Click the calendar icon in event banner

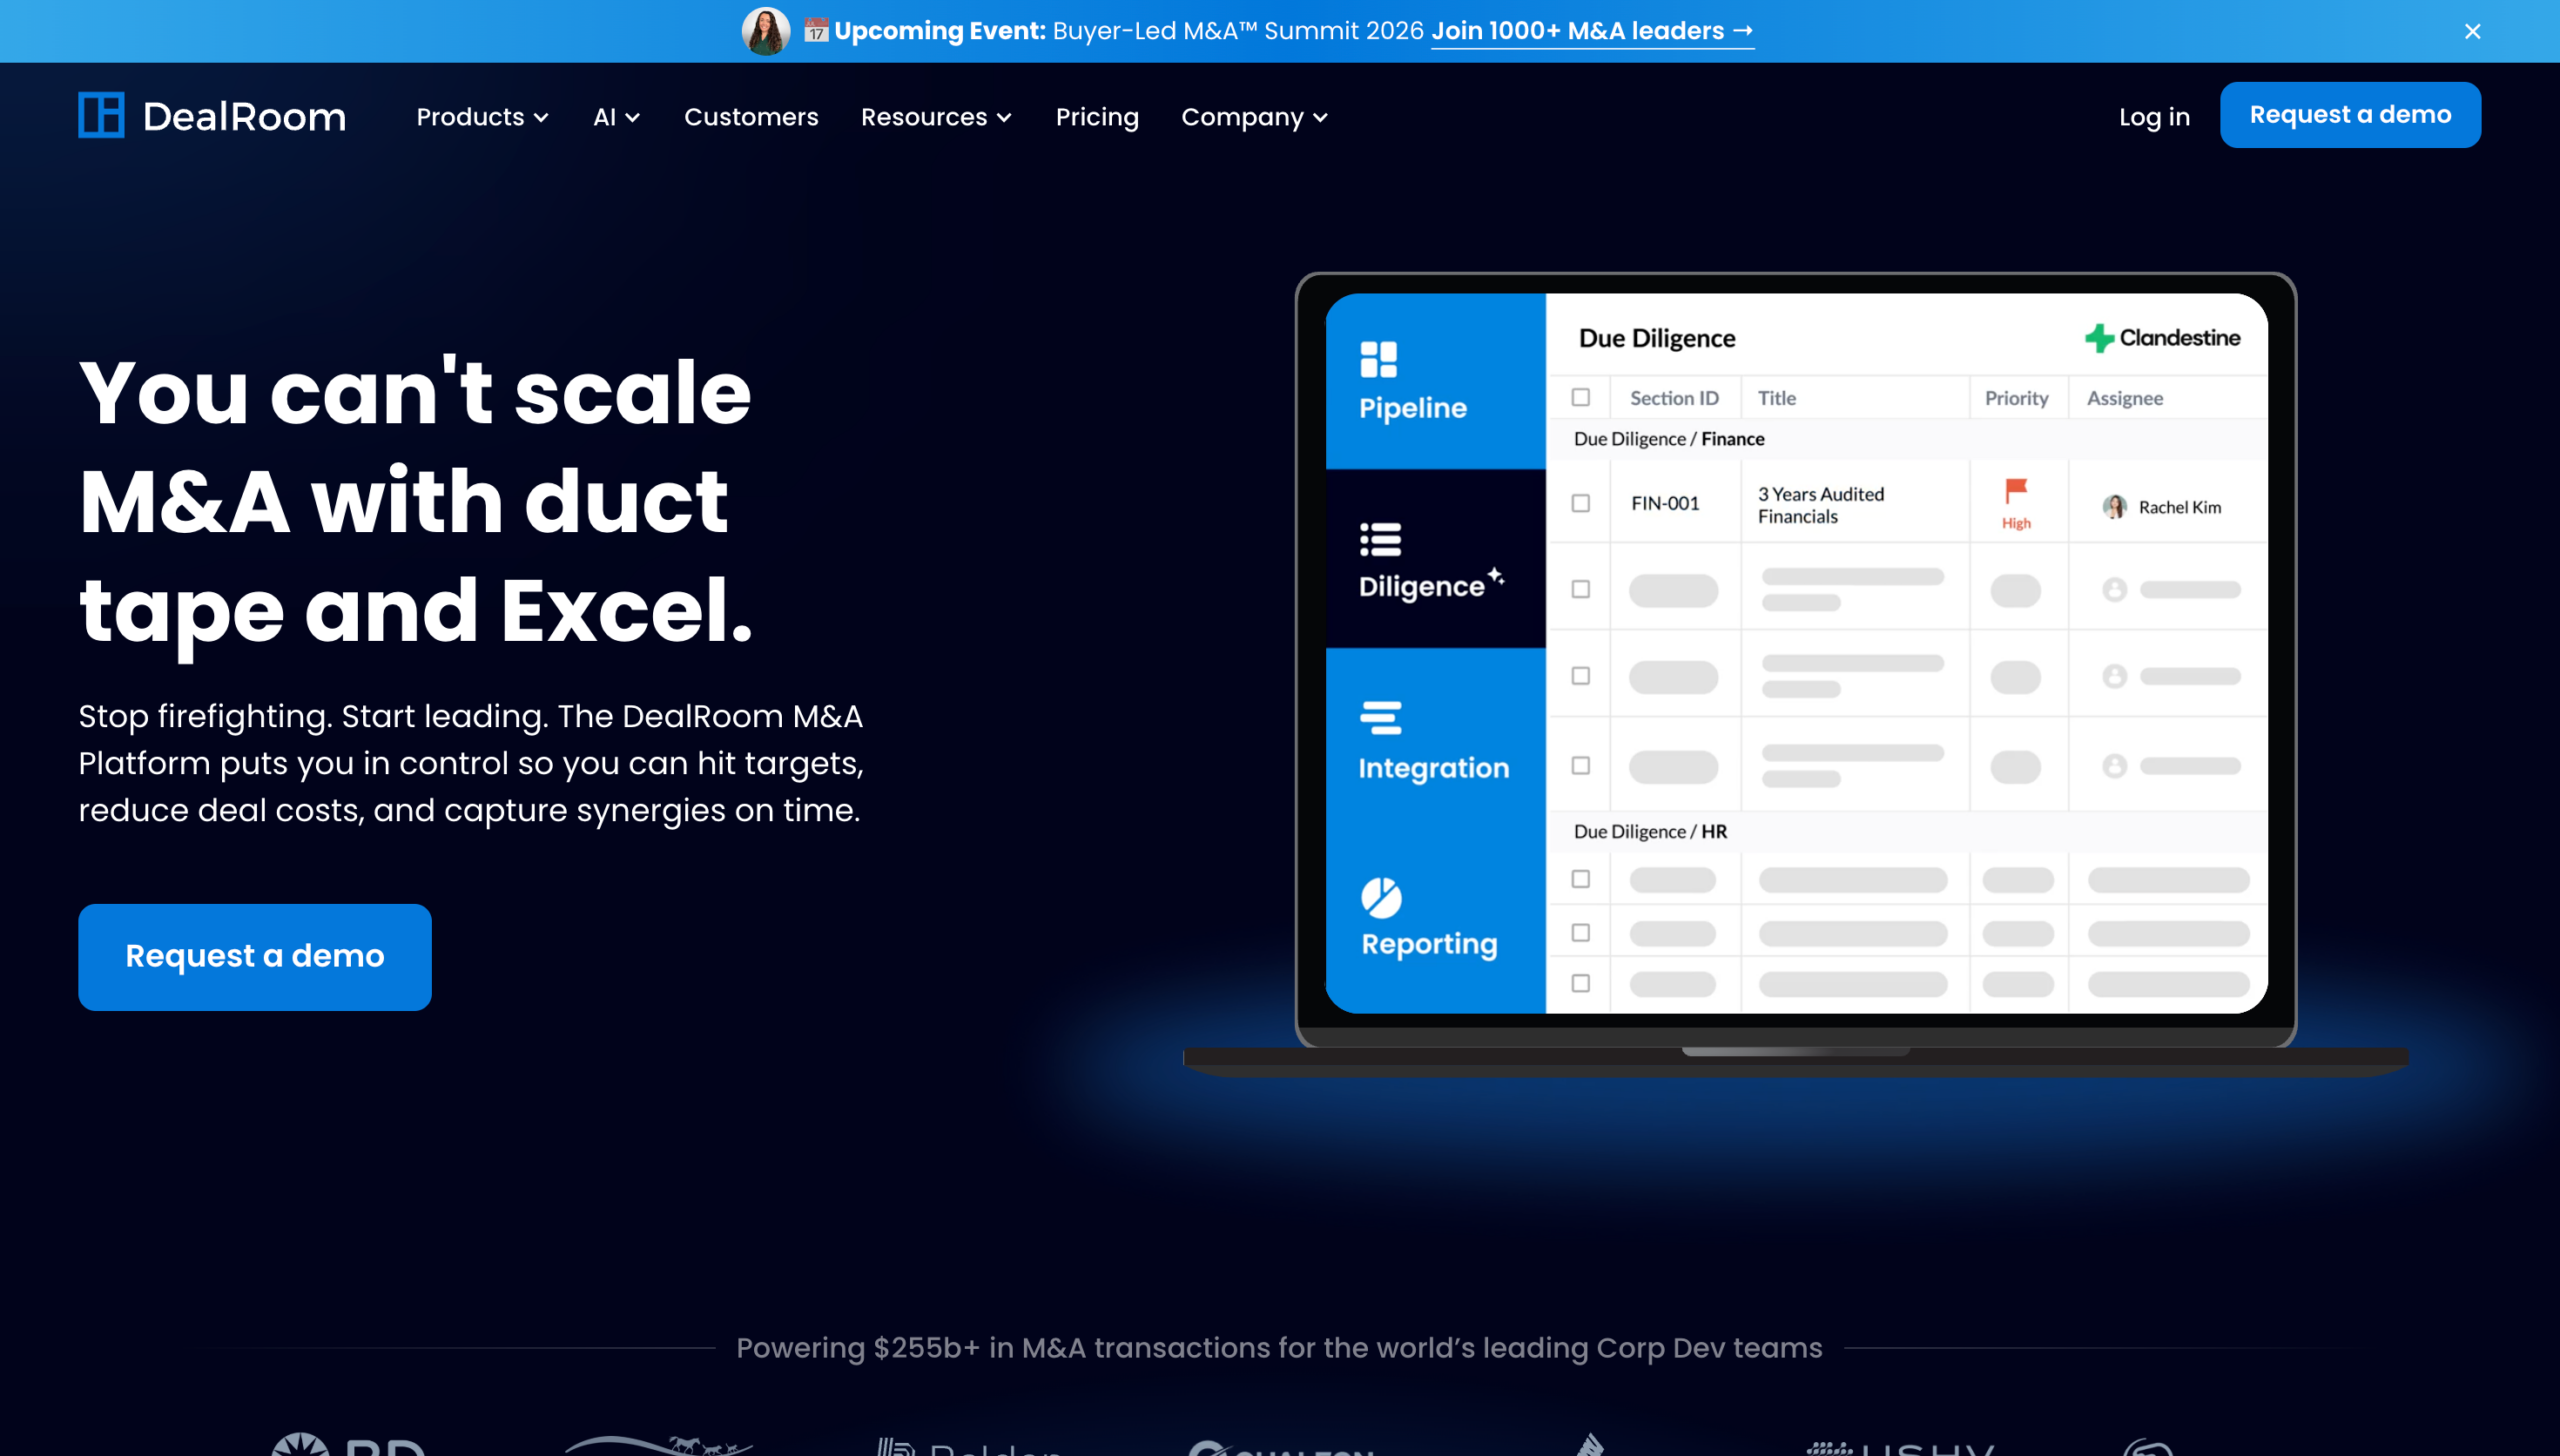click(x=816, y=31)
